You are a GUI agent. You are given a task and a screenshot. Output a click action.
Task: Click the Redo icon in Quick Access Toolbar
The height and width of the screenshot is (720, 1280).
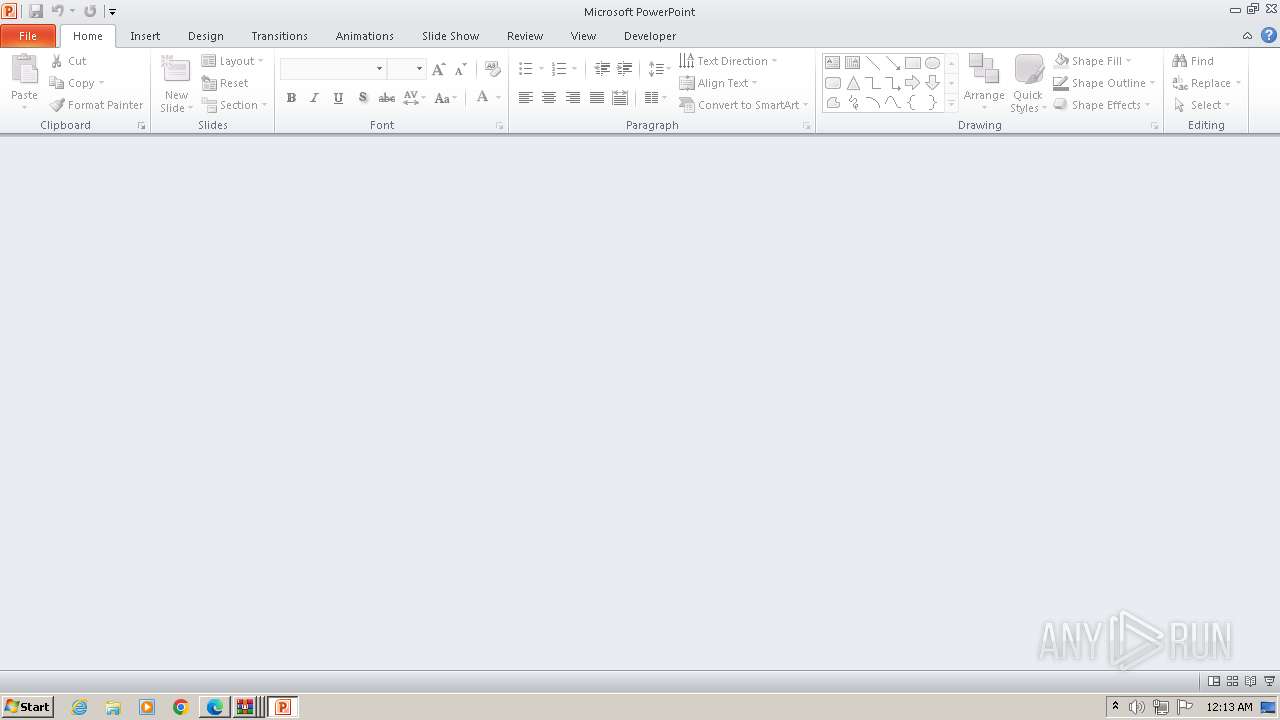pyautogui.click(x=90, y=11)
